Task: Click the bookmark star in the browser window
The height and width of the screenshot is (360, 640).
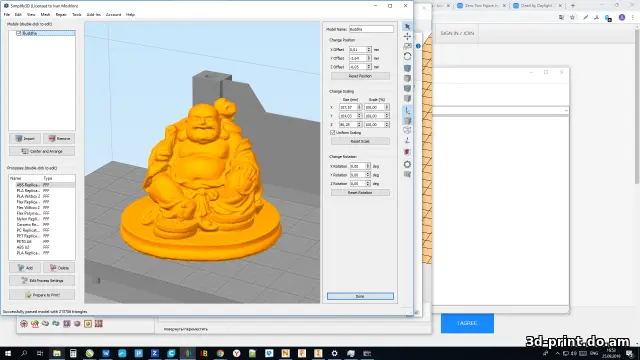Action: pyautogui.click(x=572, y=18)
